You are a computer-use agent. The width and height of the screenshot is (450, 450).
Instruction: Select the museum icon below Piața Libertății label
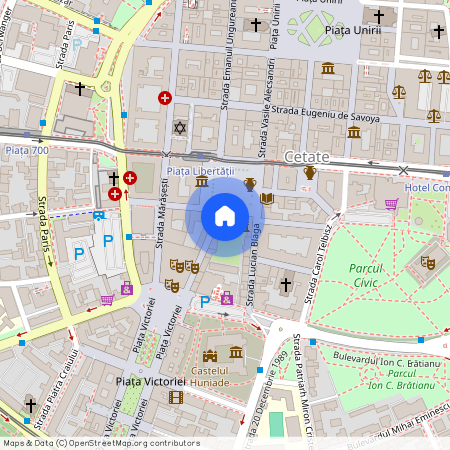[x=202, y=182]
